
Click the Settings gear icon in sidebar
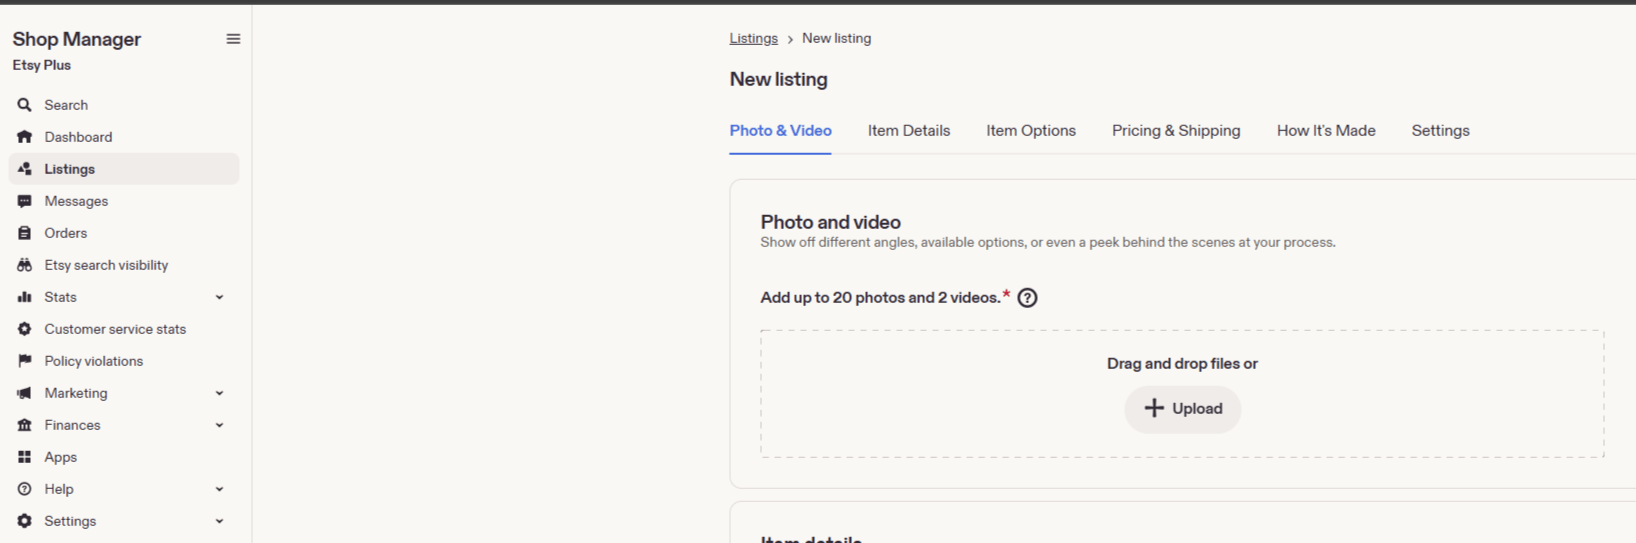pyautogui.click(x=25, y=521)
